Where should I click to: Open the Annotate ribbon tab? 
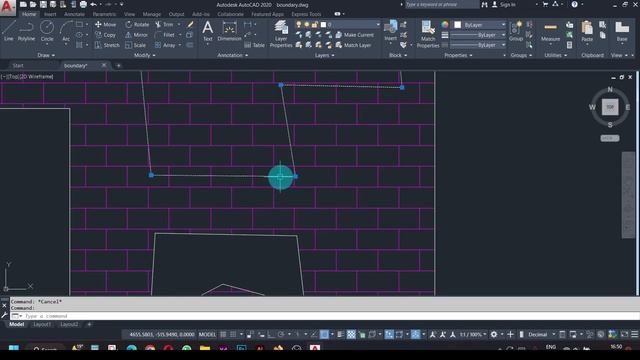(74, 14)
